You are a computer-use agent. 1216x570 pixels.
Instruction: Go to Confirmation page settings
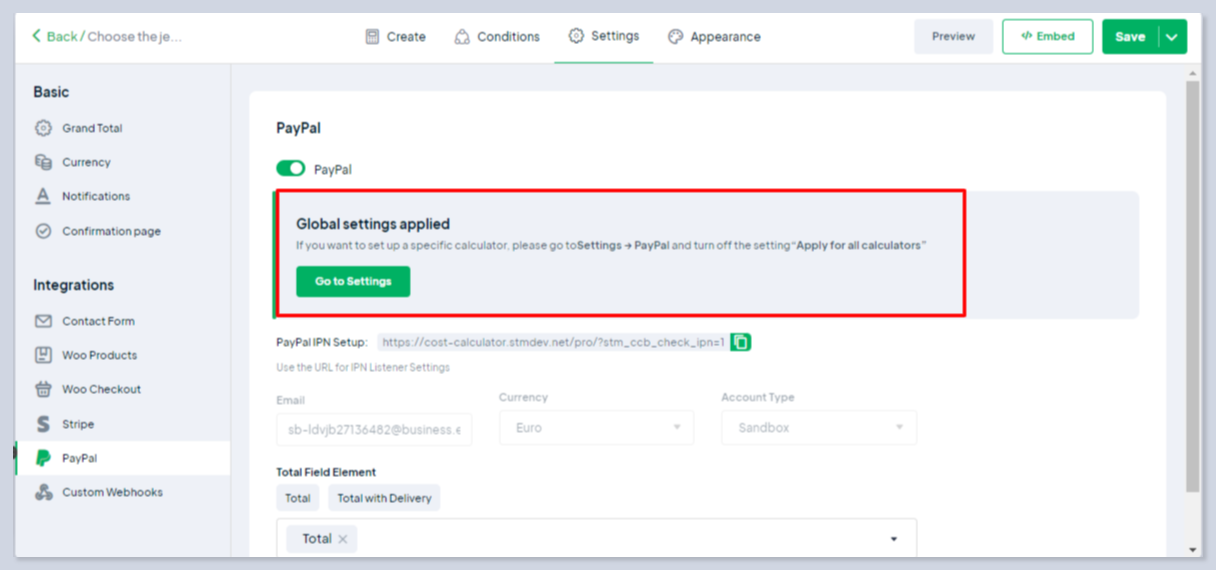tap(110, 231)
